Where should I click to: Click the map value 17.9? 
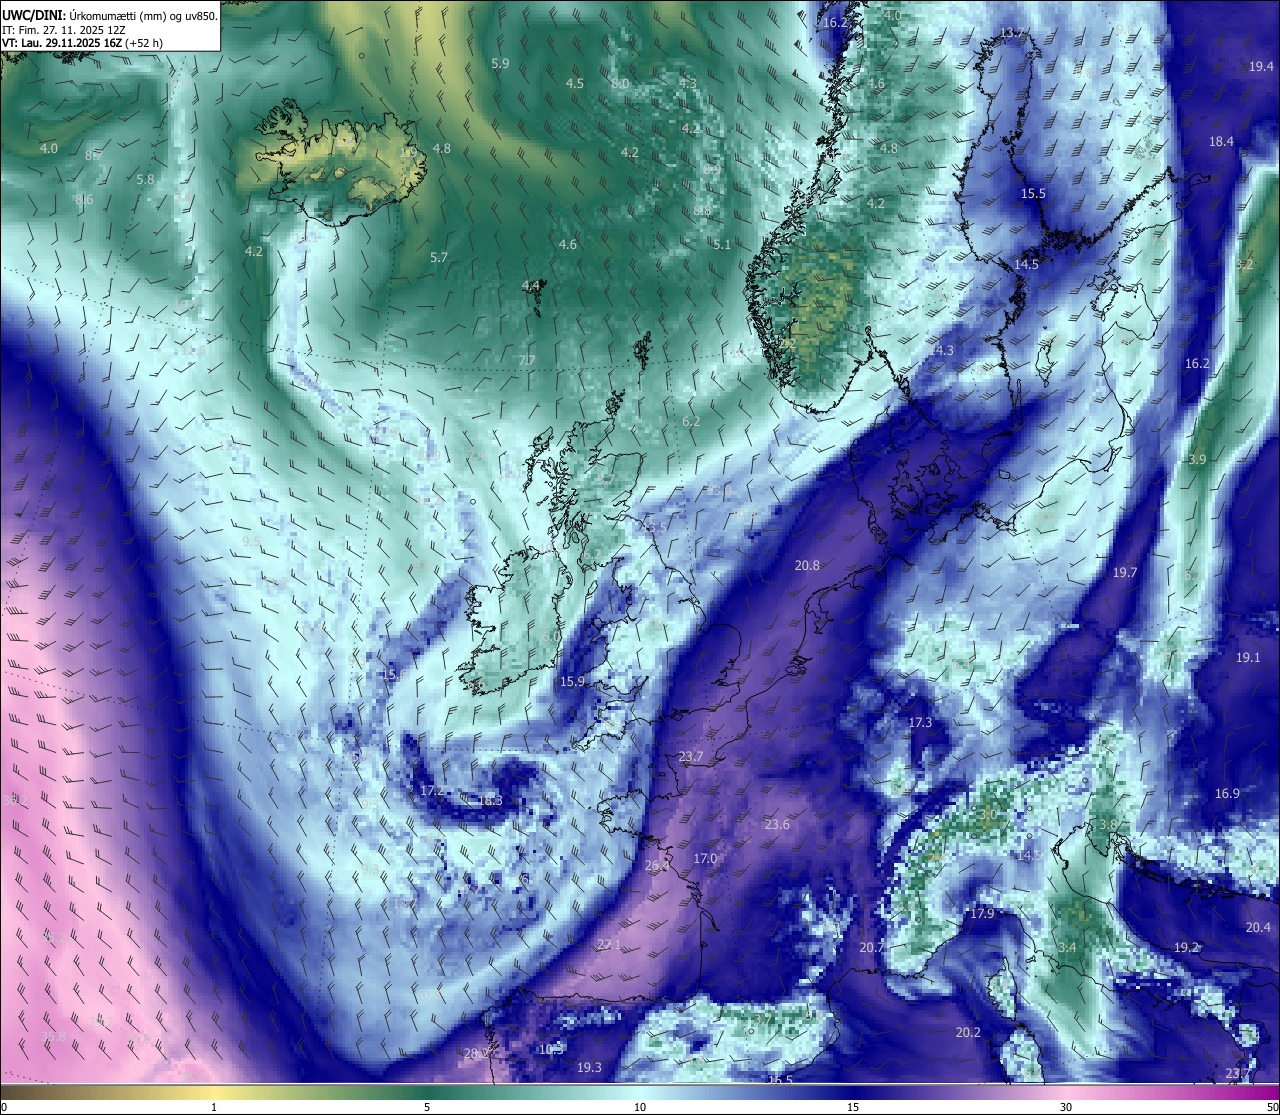click(982, 915)
